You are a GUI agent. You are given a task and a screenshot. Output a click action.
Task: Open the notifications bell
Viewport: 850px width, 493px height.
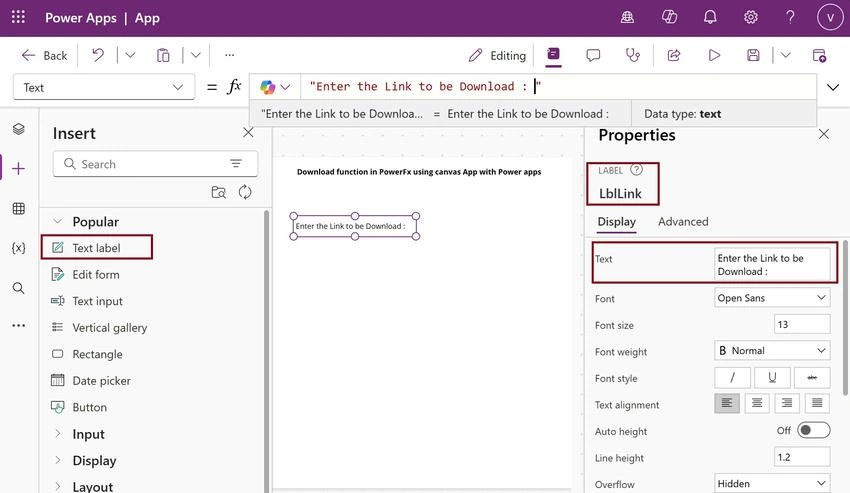[710, 17]
